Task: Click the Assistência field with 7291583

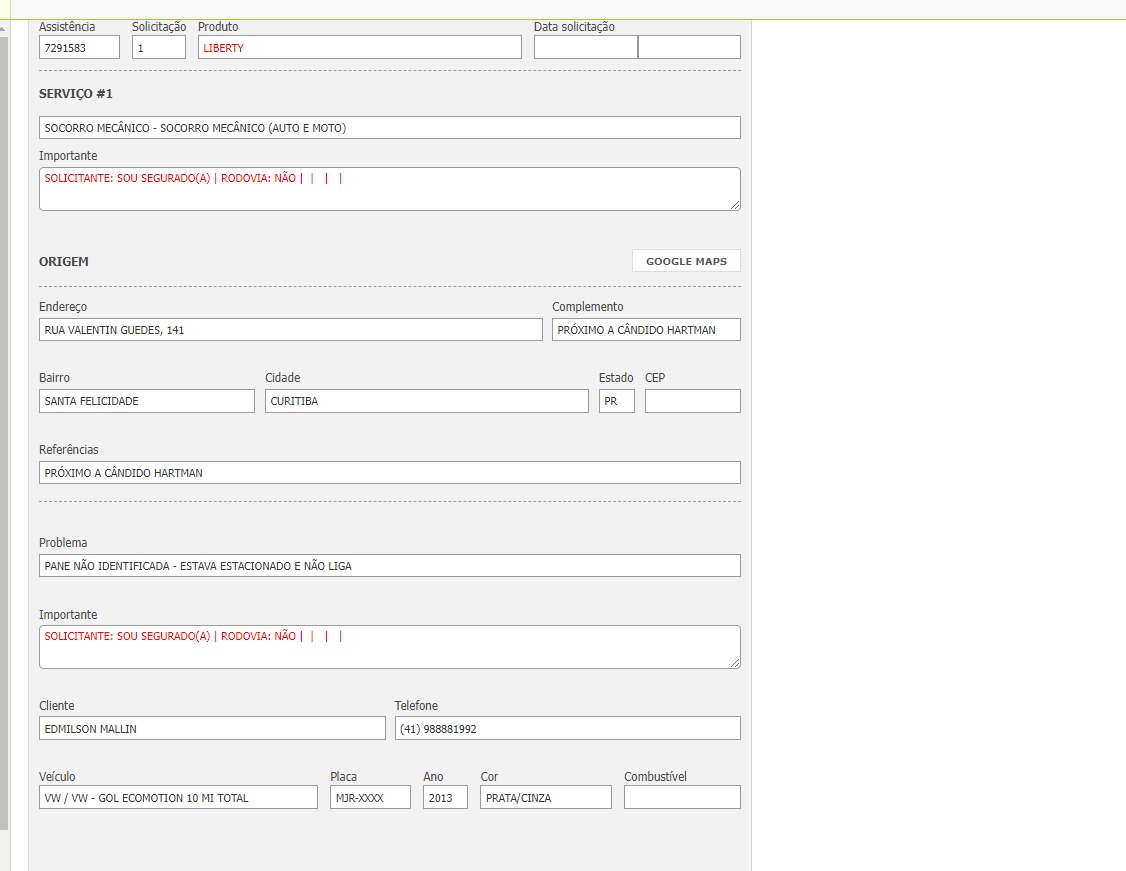Action: [79, 47]
